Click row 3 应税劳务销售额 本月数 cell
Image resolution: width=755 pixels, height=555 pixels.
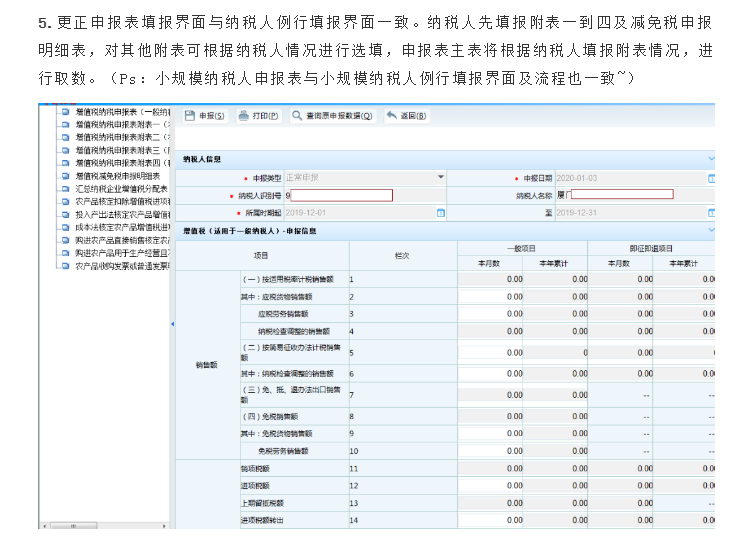coord(490,314)
